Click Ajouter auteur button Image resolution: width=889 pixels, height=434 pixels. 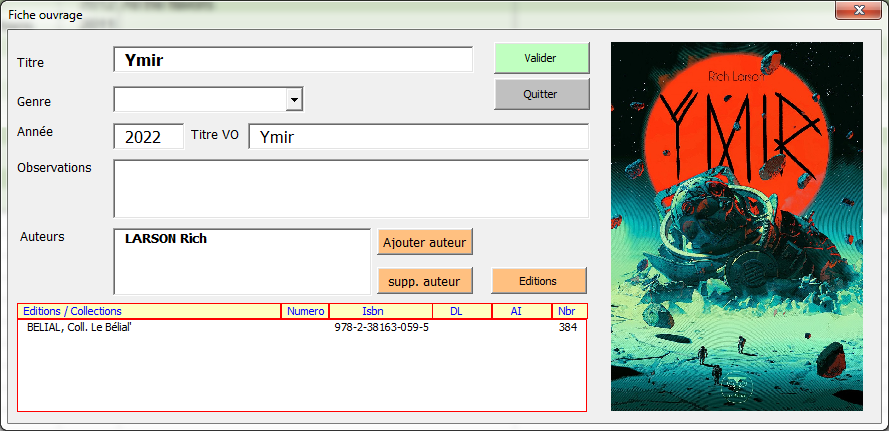click(x=425, y=243)
